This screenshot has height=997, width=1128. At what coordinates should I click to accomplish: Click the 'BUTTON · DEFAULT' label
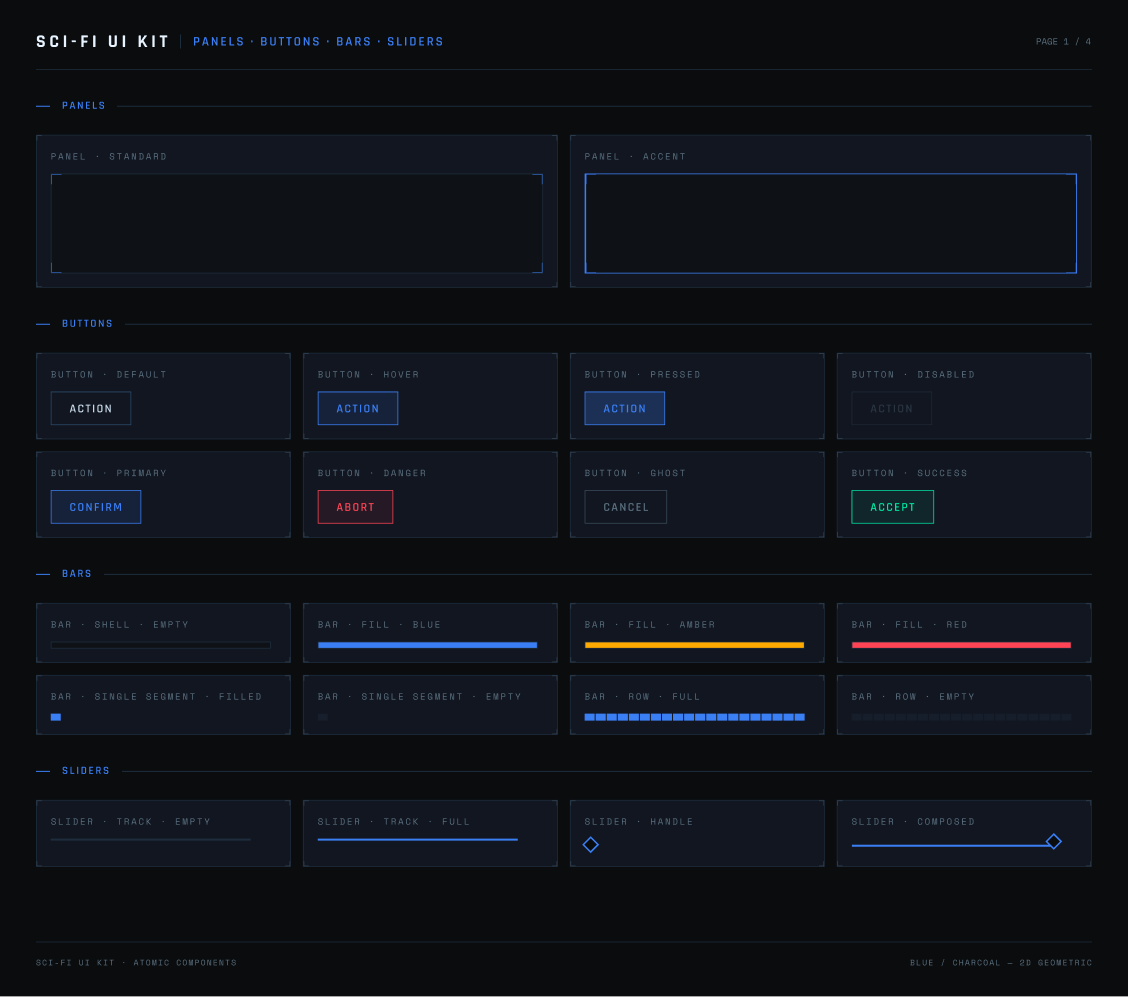[109, 374]
